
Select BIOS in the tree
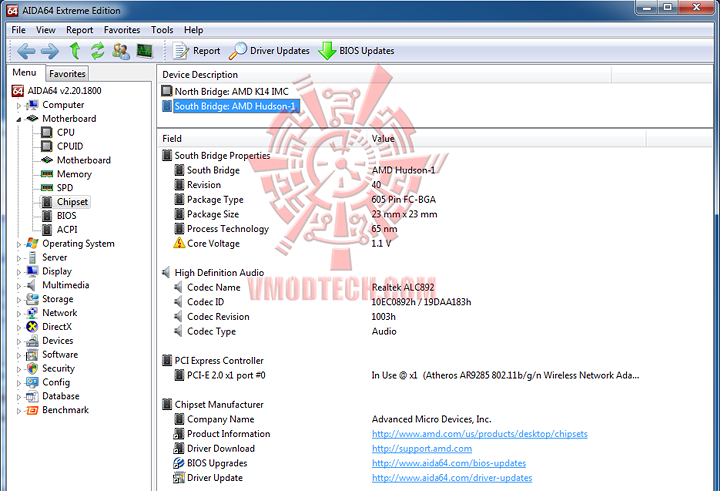(59, 215)
